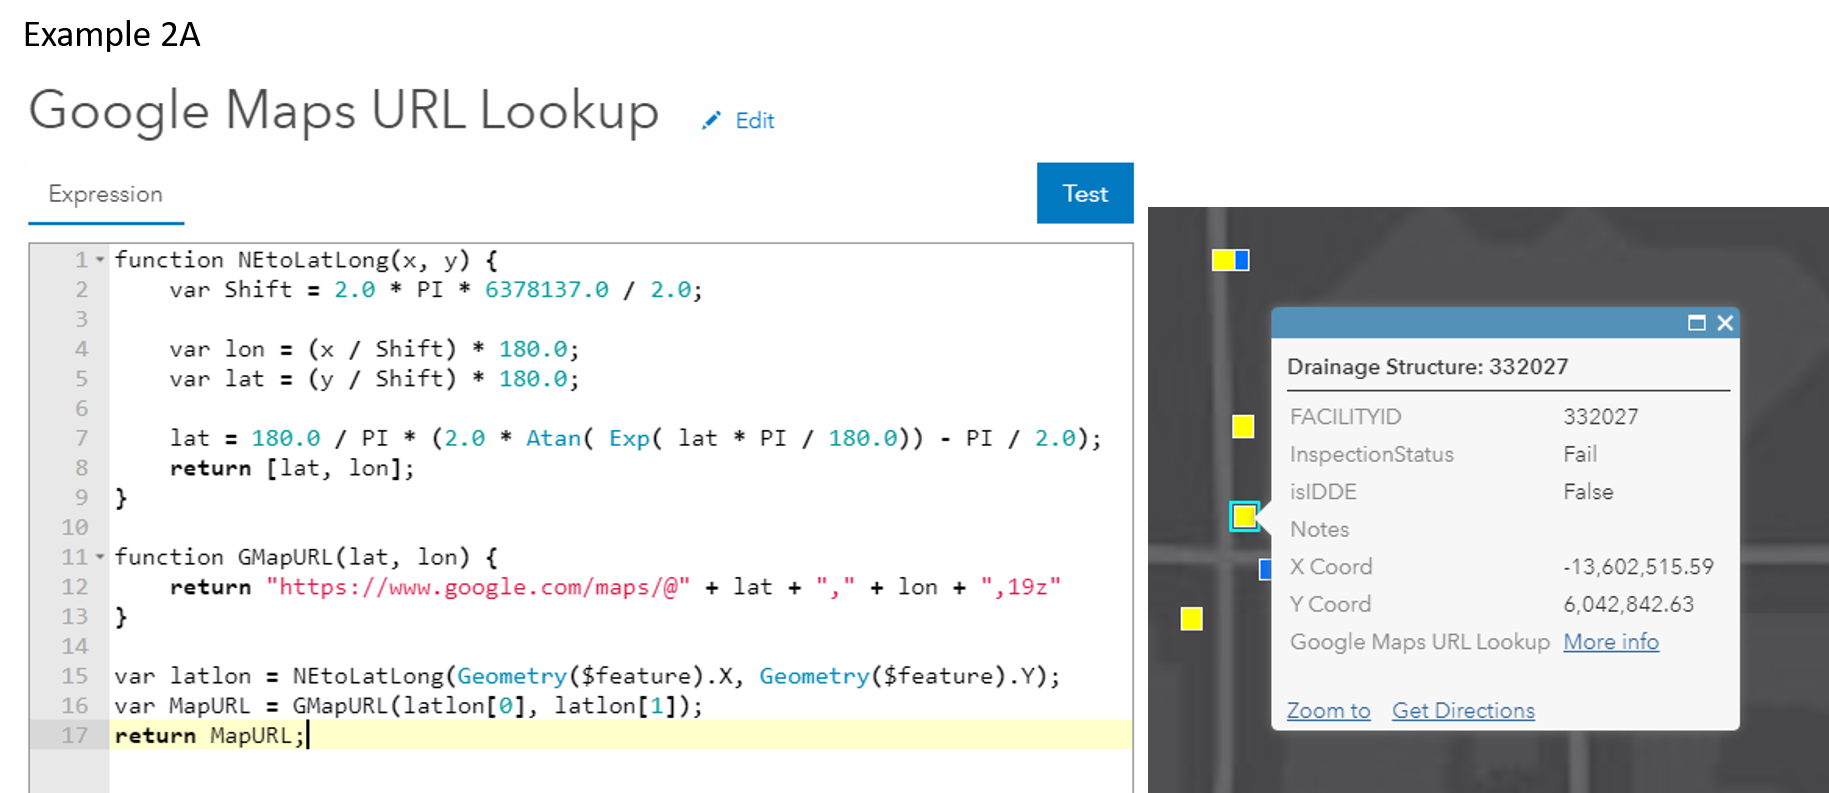
Task: Click the X Coord value -13,602,515.59
Action: click(x=1638, y=567)
